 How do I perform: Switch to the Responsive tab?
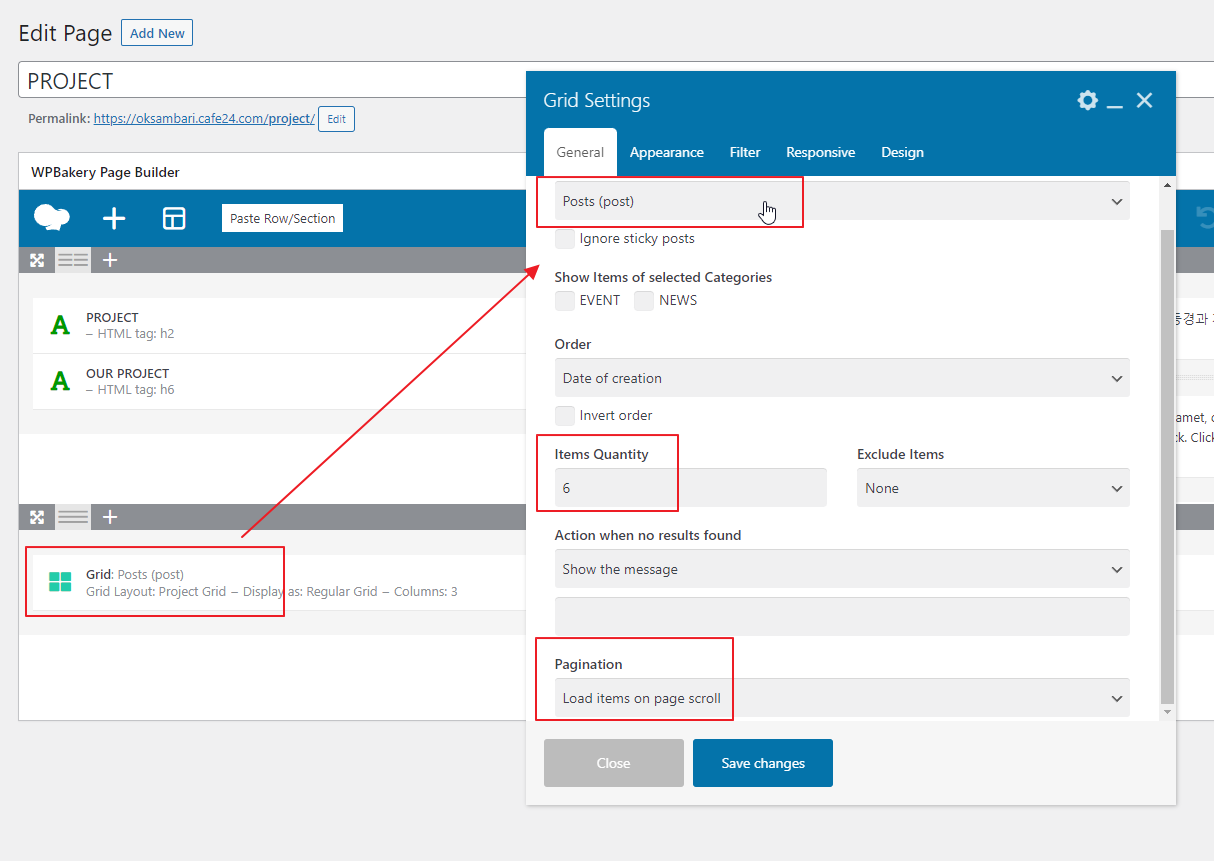[x=820, y=152]
